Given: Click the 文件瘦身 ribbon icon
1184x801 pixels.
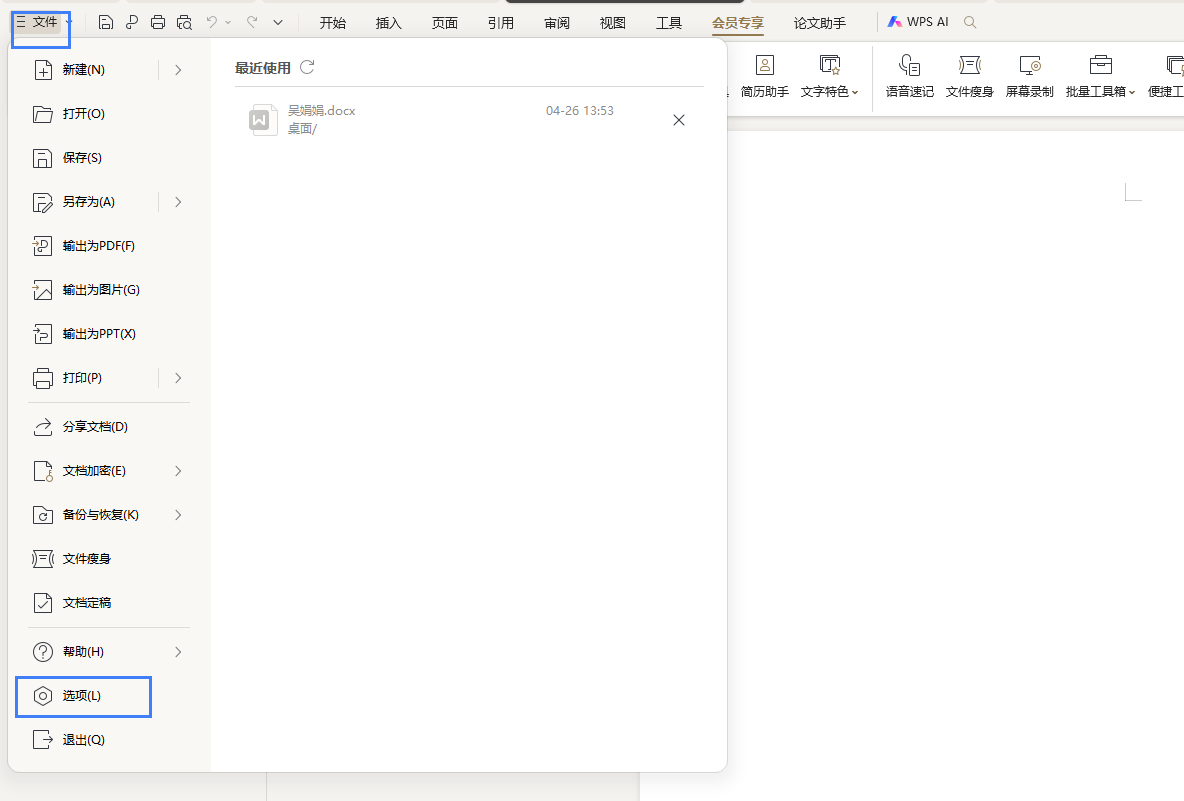Looking at the screenshot, I should tap(970, 76).
